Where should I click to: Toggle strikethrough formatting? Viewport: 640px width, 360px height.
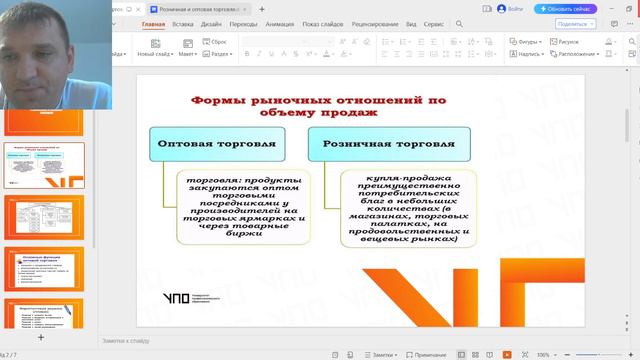pyautogui.click(x=296, y=54)
